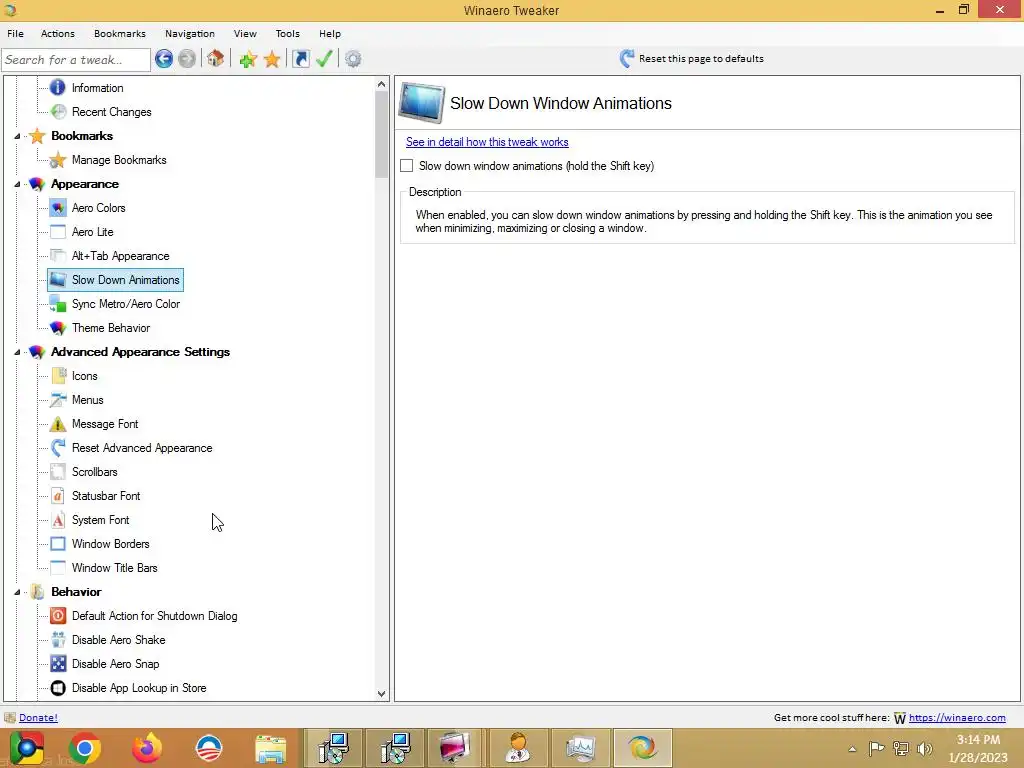
Task: Show hidden tray icons arrow
Action: click(x=852, y=749)
